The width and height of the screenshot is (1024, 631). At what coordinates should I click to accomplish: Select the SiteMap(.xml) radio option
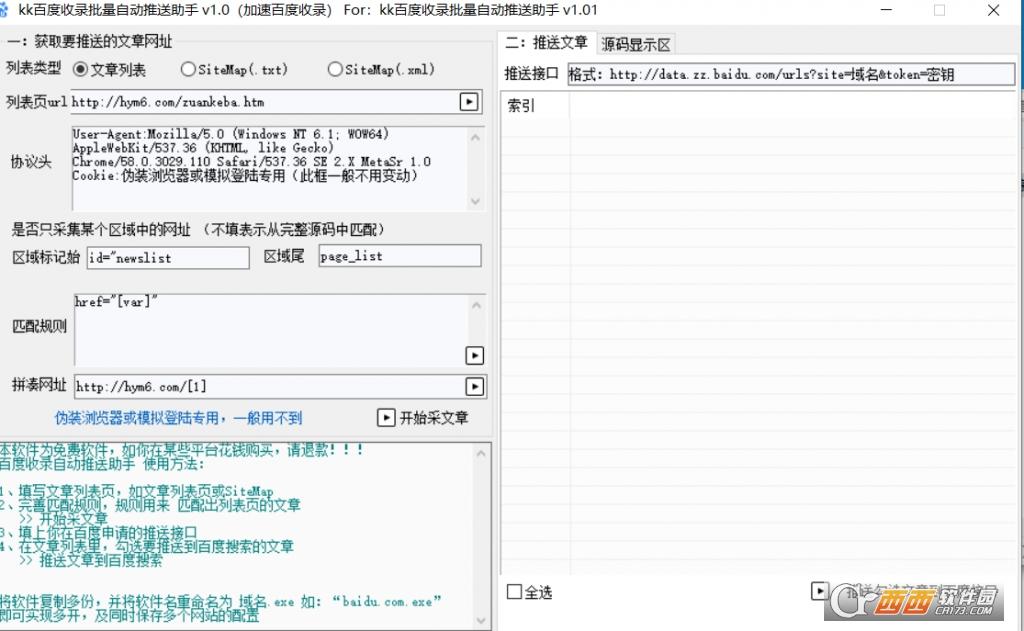(335, 69)
